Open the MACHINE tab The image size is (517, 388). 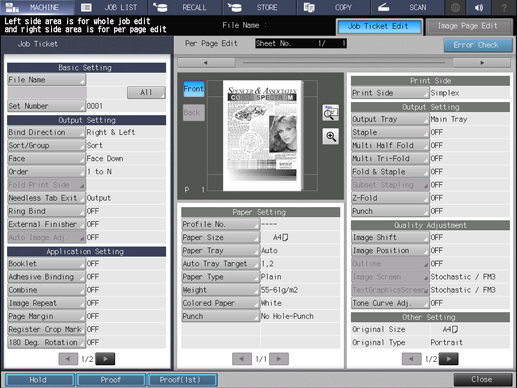(37, 7)
